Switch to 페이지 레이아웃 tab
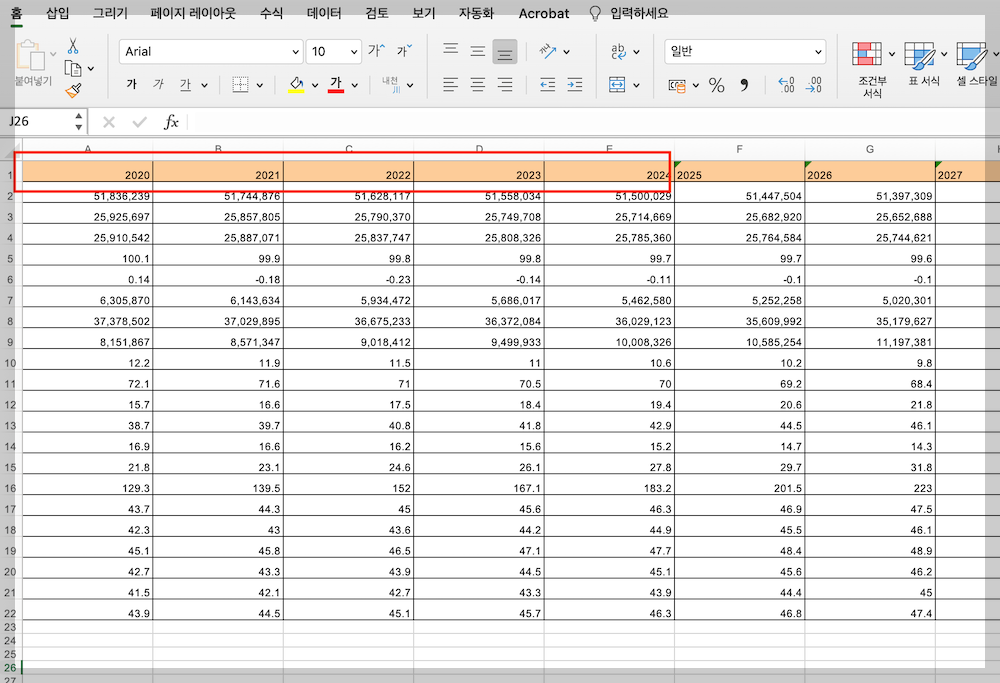 193,13
